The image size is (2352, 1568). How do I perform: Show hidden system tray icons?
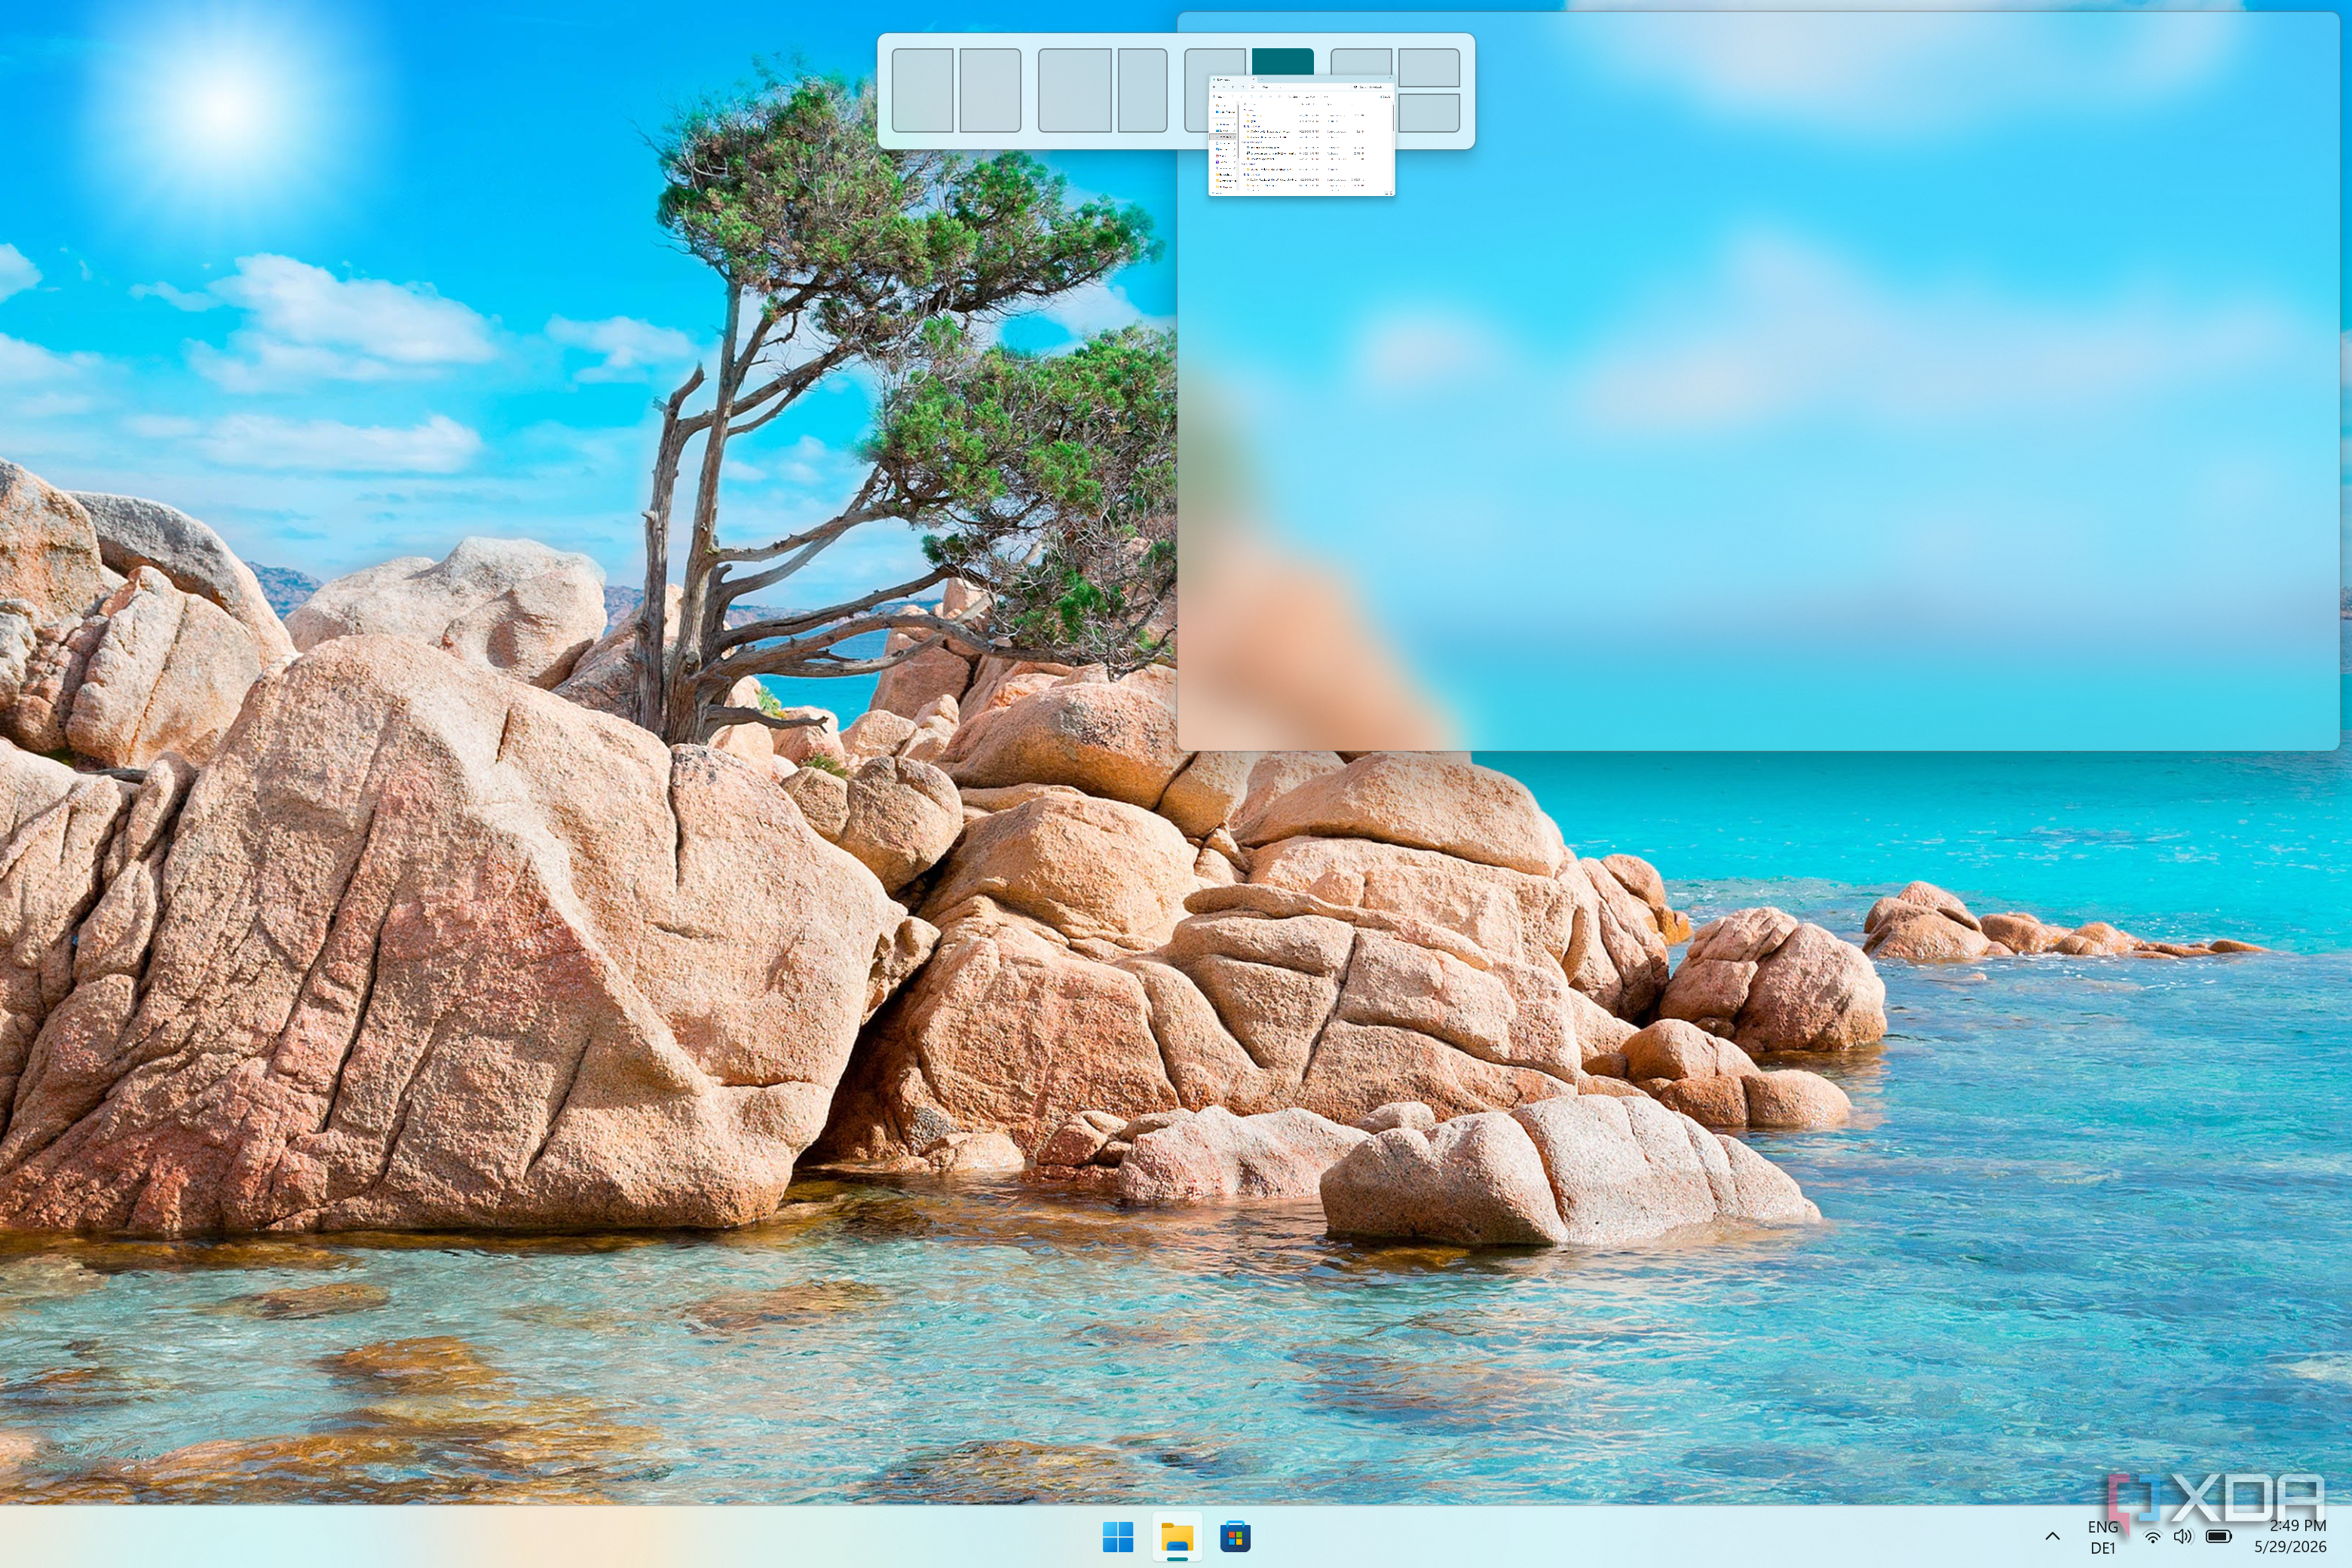2052,1537
